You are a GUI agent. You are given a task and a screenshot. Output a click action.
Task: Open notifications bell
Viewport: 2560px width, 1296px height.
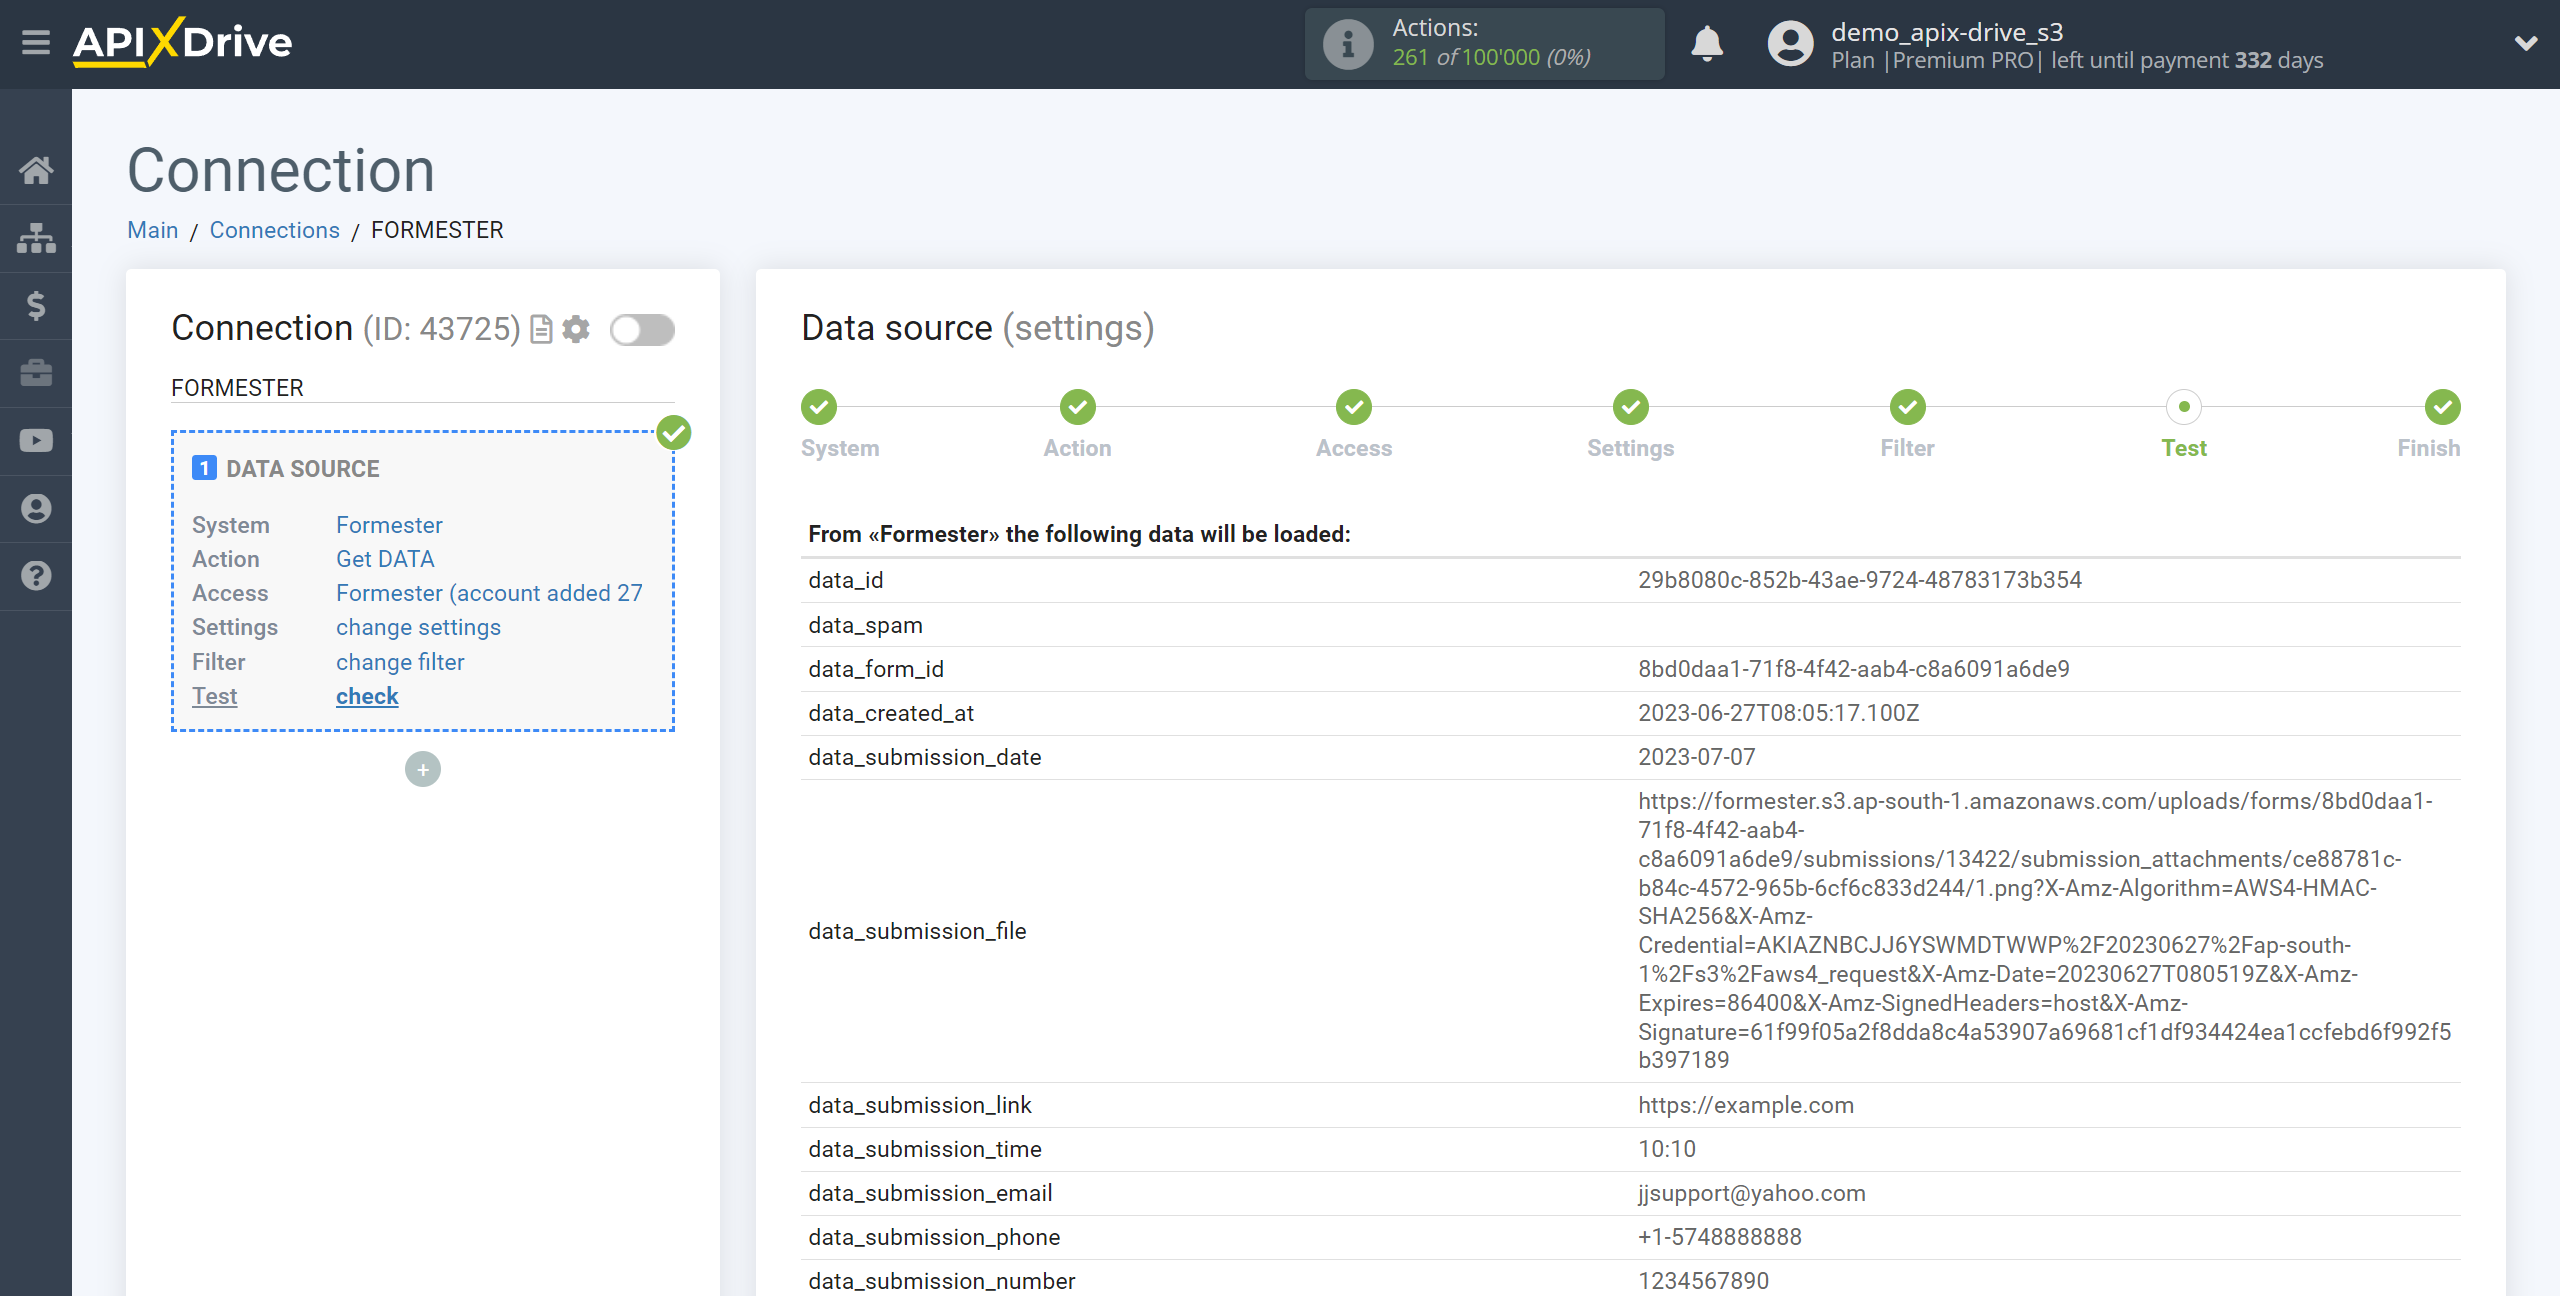(1707, 44)
